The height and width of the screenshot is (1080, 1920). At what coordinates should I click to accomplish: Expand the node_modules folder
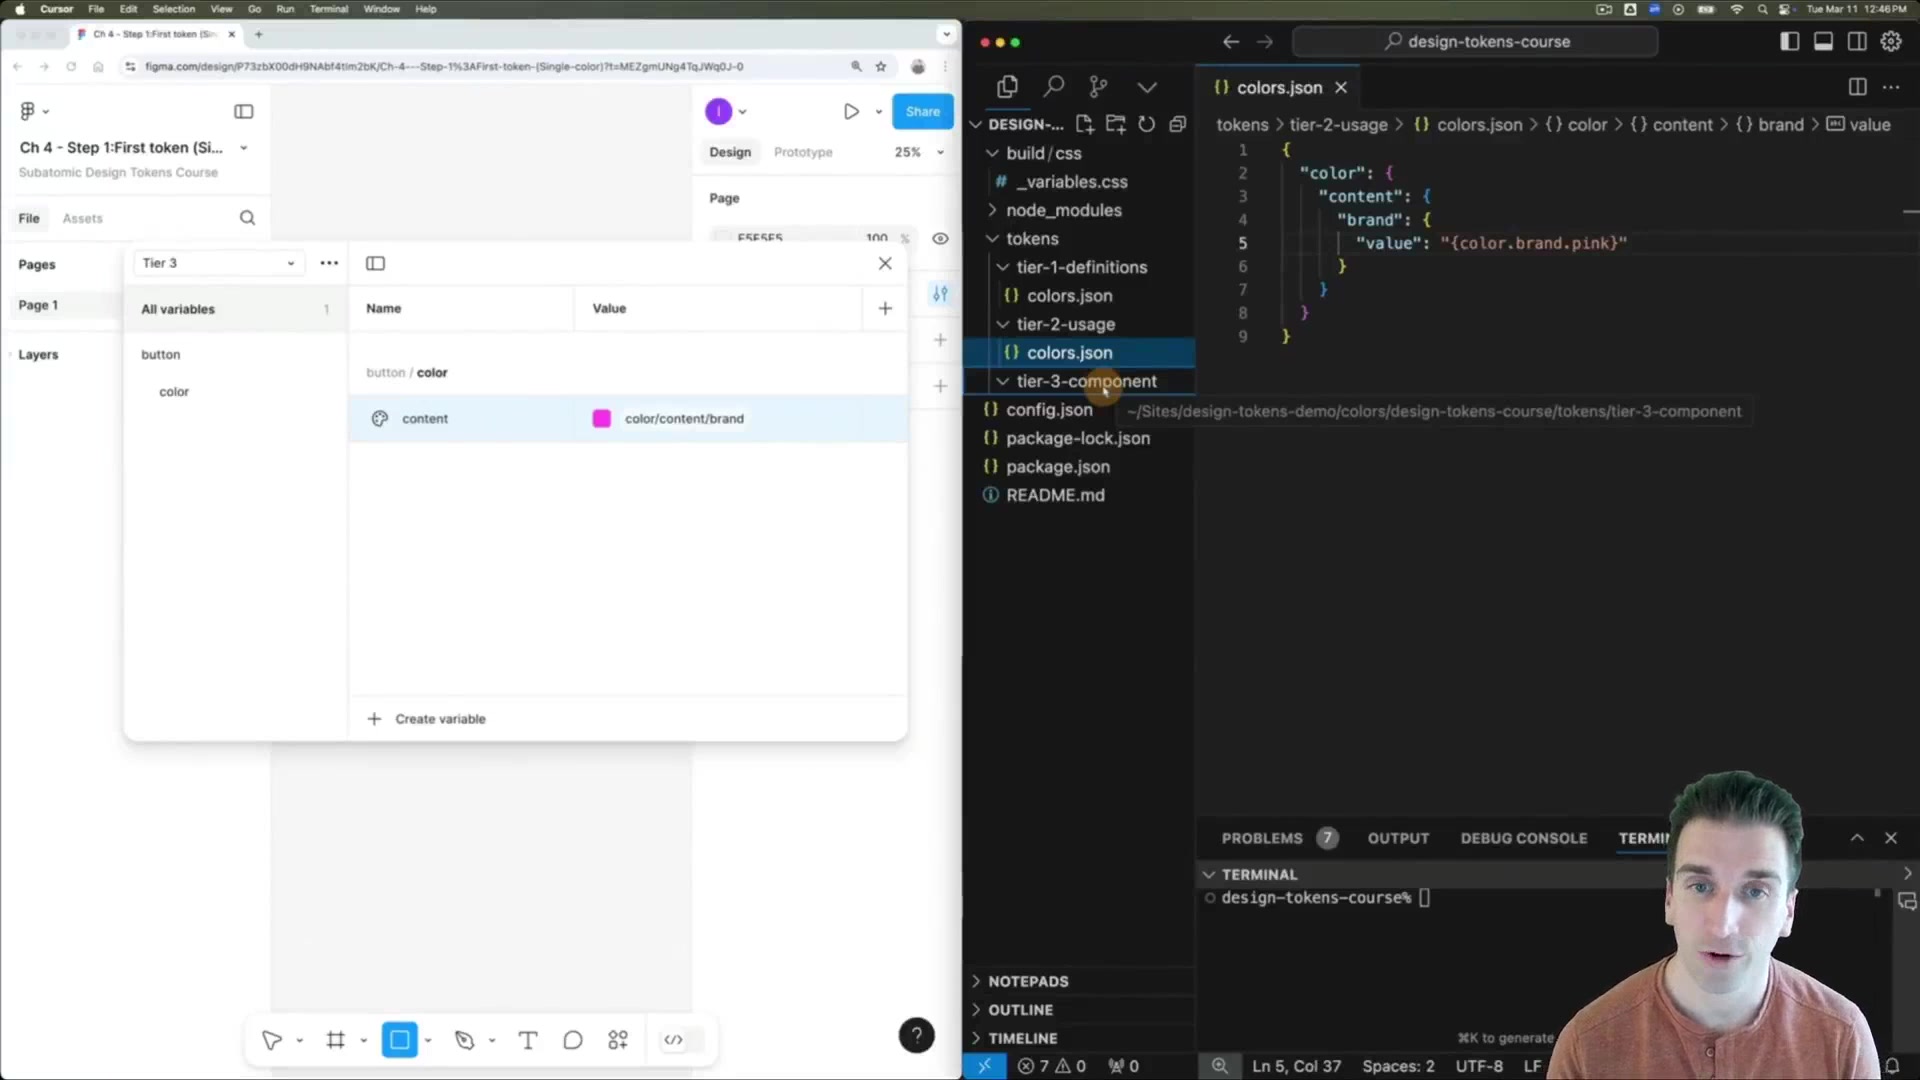[x=992, y=210]
